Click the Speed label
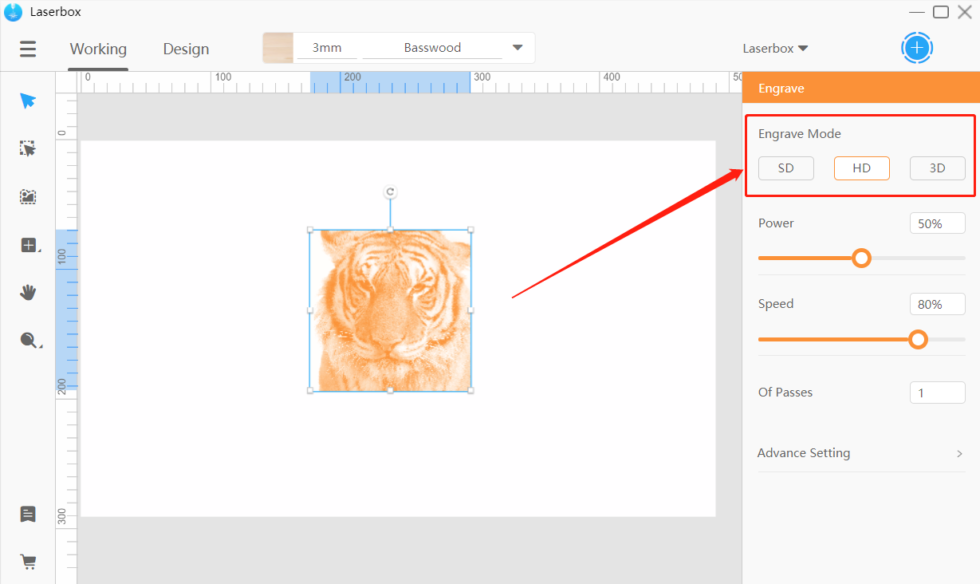 tap(776, 304)
